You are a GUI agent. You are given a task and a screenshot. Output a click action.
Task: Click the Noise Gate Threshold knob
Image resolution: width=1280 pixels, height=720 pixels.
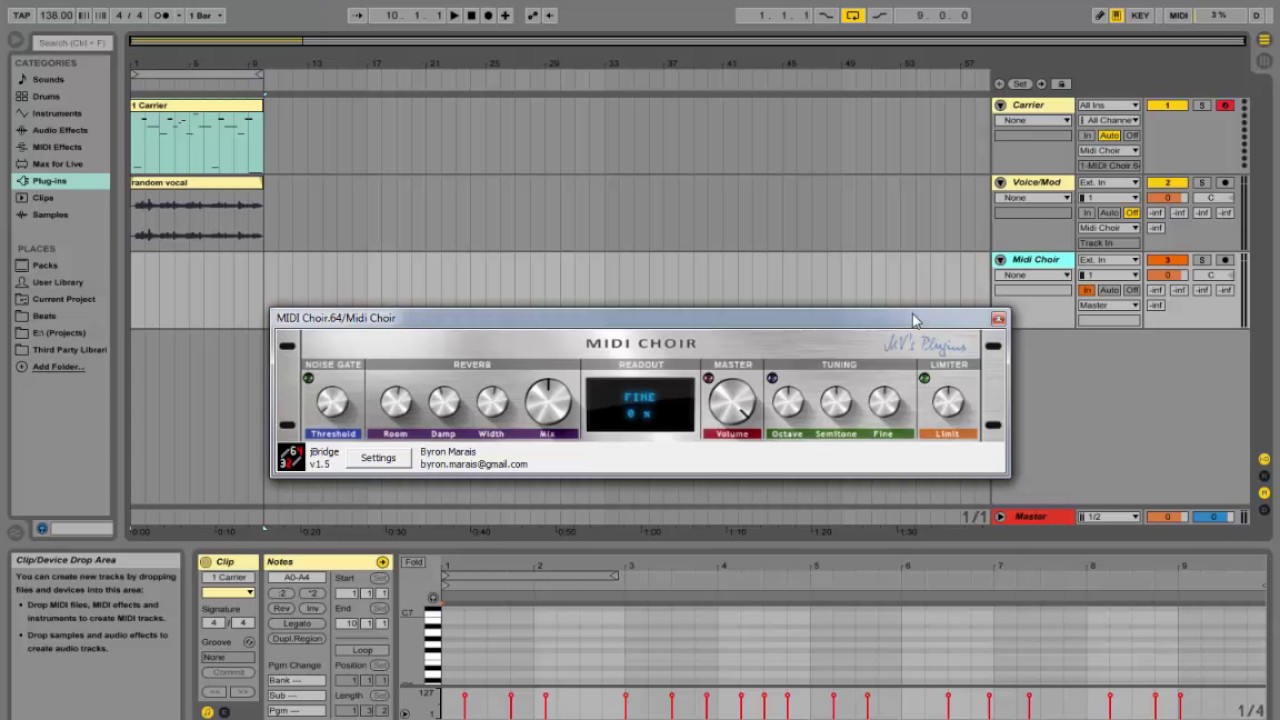click(x=332, y=403)
